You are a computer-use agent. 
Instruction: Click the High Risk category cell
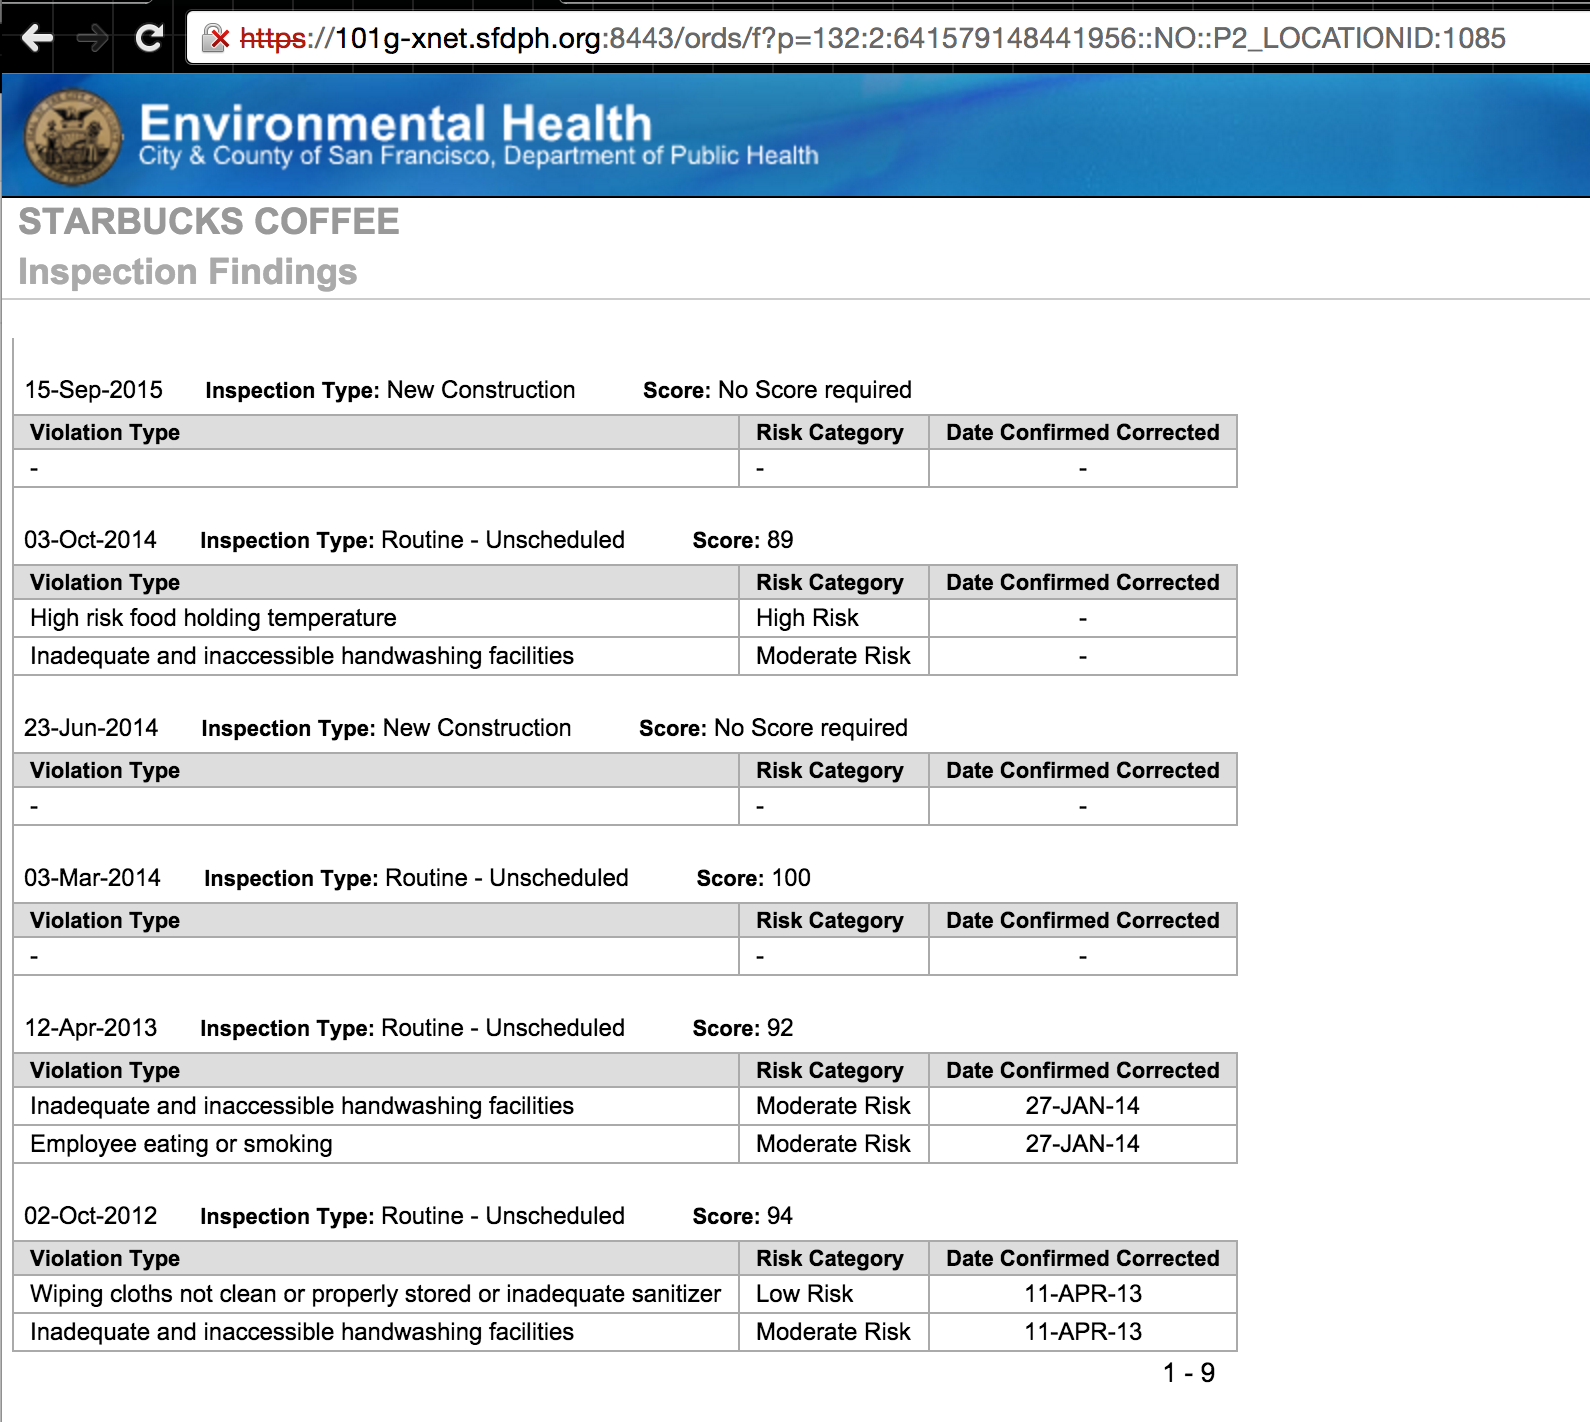pyautogui.click(x=807, y=618)
